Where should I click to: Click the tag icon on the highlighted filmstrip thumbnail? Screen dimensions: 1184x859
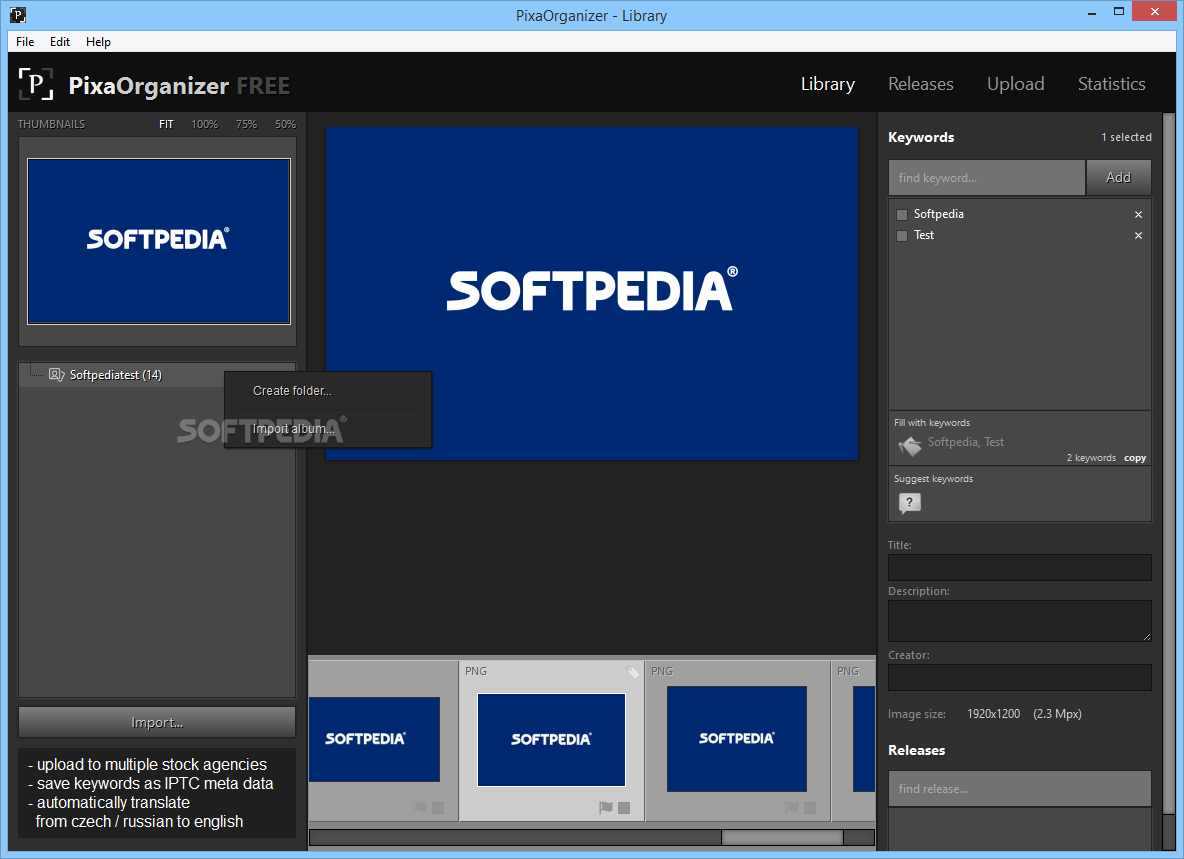pos(633,672)
